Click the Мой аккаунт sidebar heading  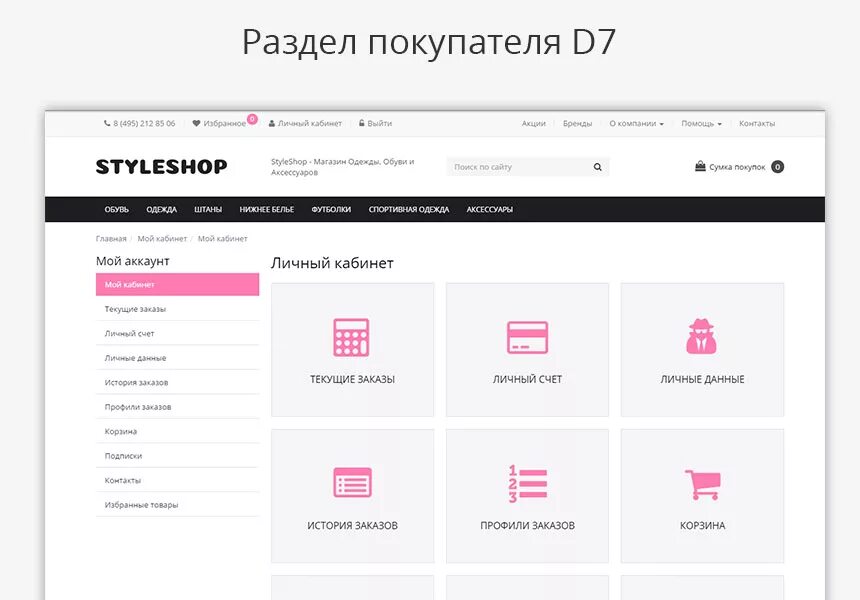click(133, 261)
